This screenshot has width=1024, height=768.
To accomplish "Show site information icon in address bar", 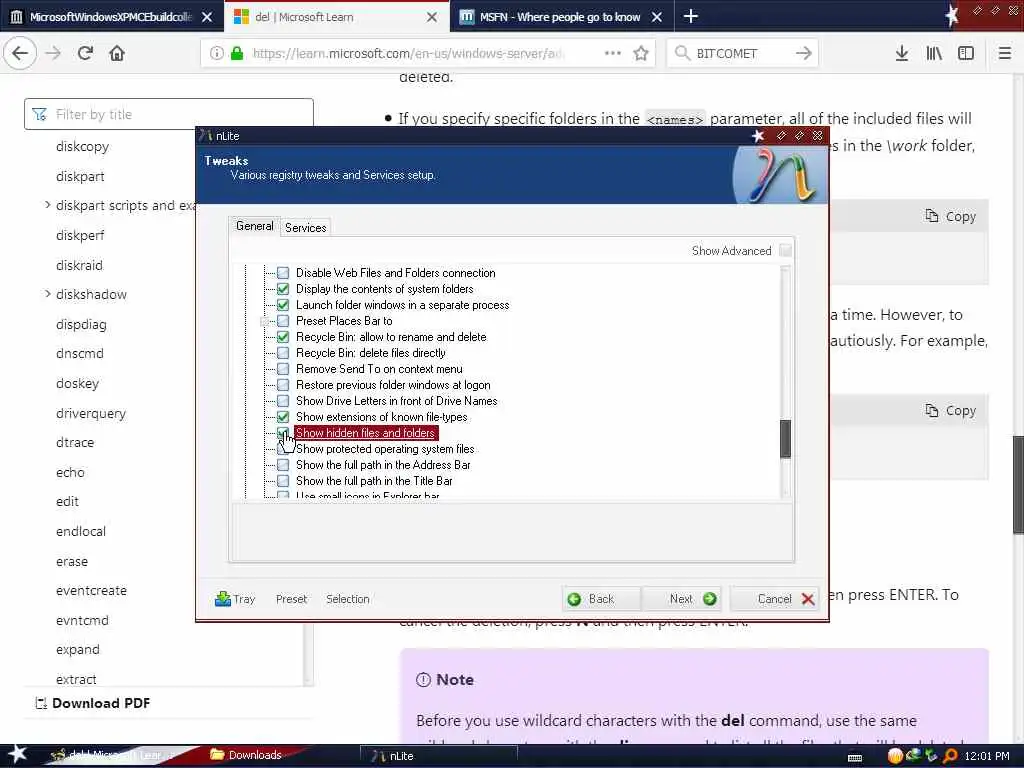I will 216,53.
